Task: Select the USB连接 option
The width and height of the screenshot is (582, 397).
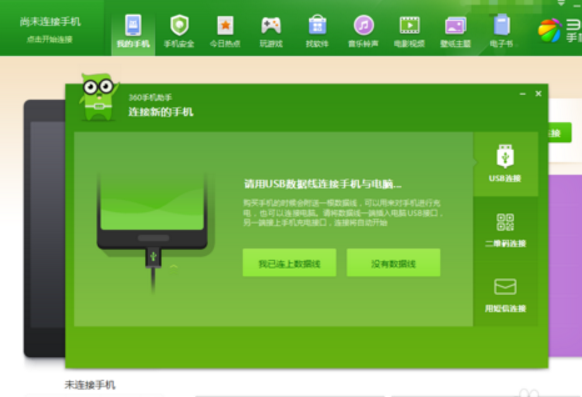Action: click(505, 164)
